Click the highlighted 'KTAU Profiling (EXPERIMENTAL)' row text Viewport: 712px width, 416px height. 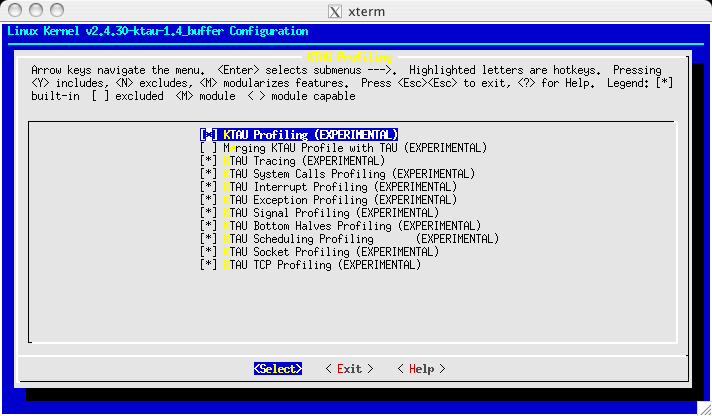(311, 134)
